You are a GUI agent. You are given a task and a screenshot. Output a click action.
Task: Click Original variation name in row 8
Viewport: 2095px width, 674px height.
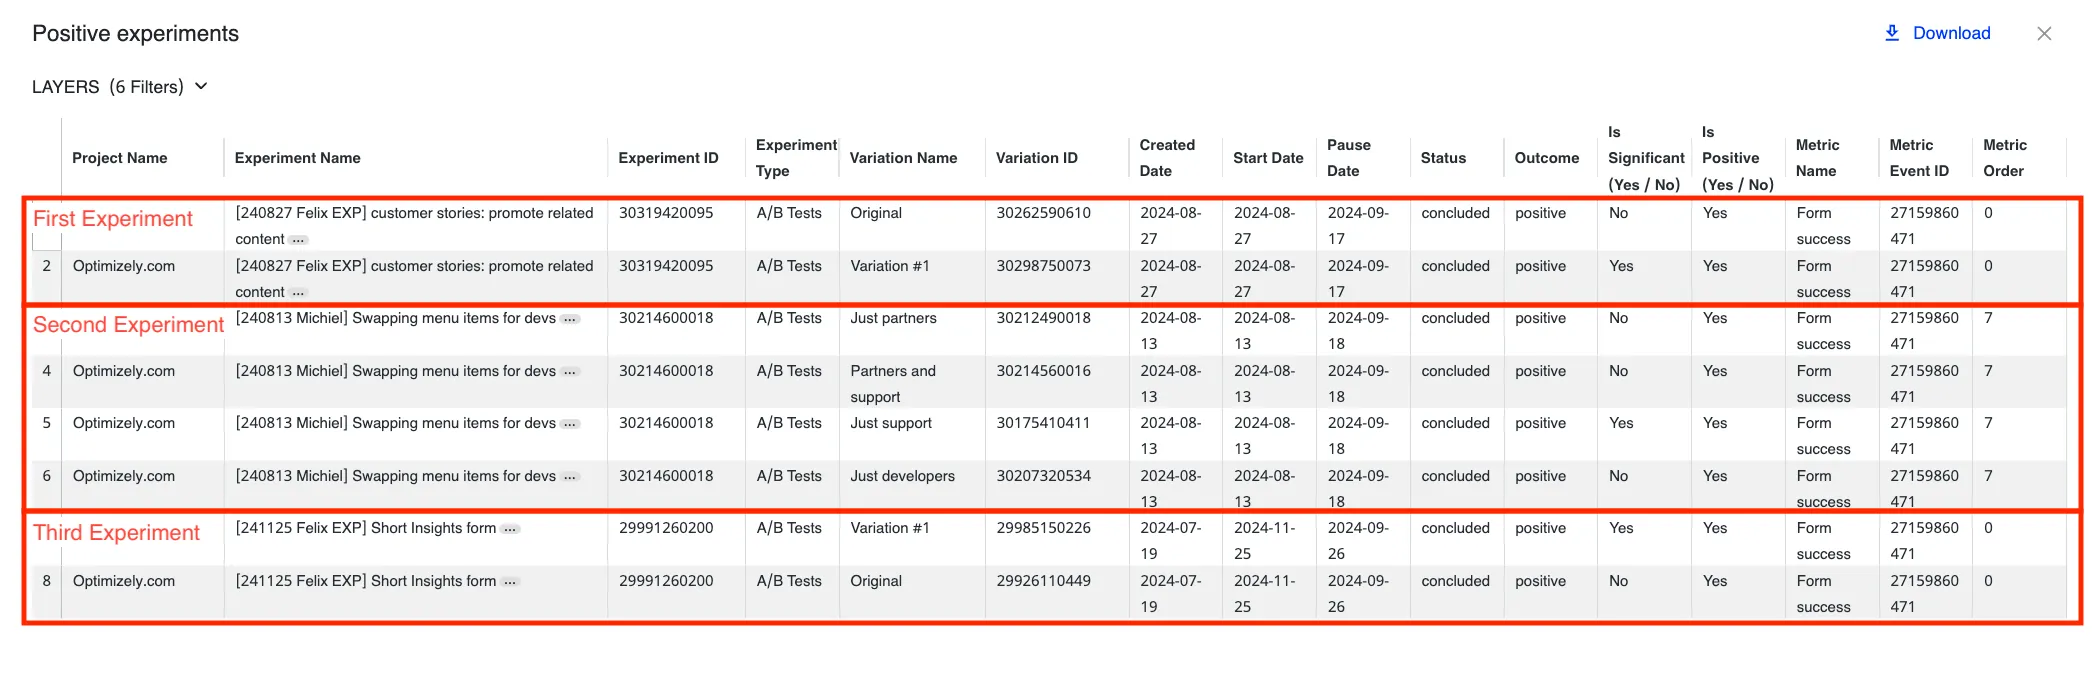coord(876,581)
